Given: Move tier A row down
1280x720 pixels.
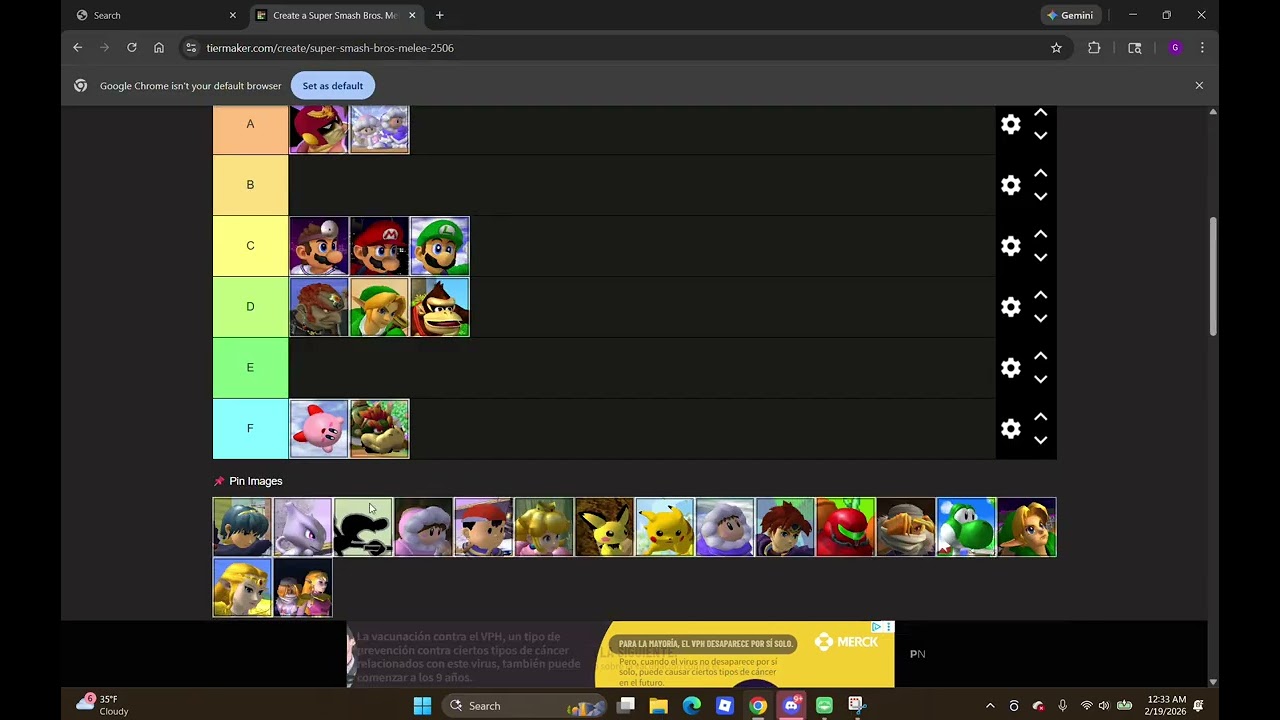Looking at the screenshot, I should [x=1040, y=136].
